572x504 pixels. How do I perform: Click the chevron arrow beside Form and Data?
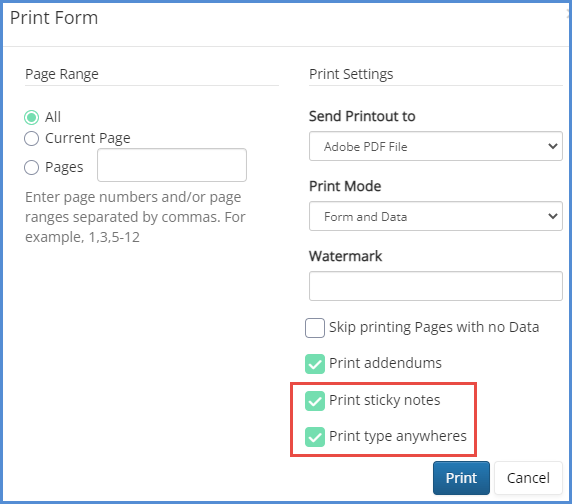tap(553, 216)
